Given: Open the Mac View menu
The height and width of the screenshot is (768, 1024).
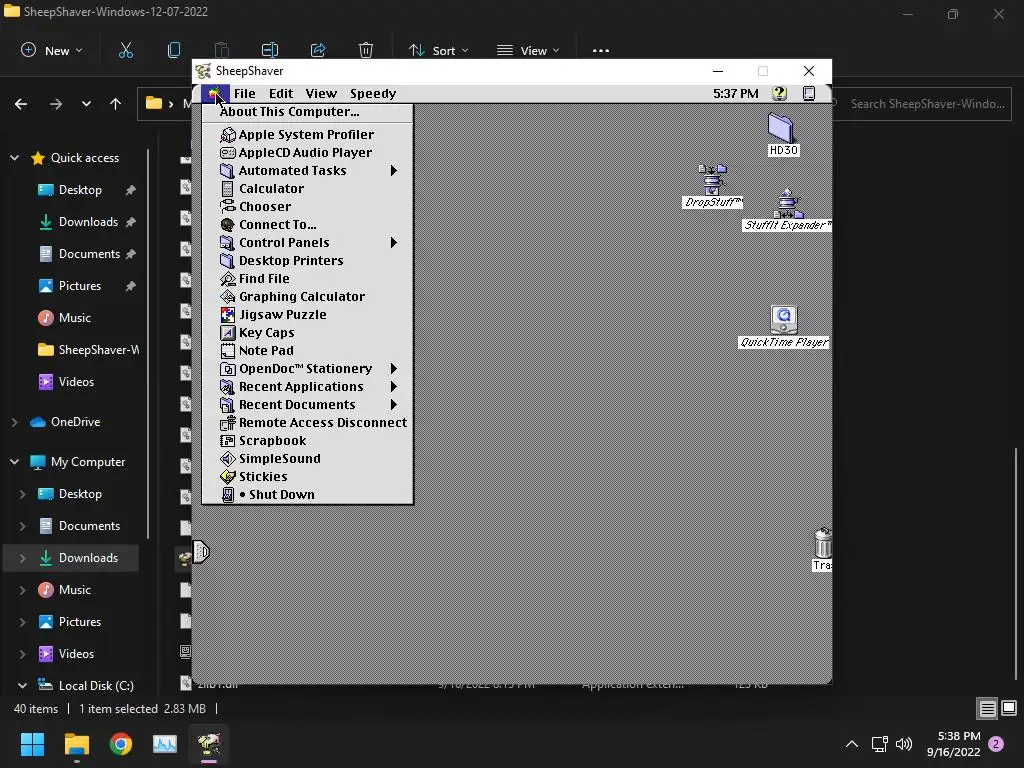Looking at the screenshot, I should 321,93.
